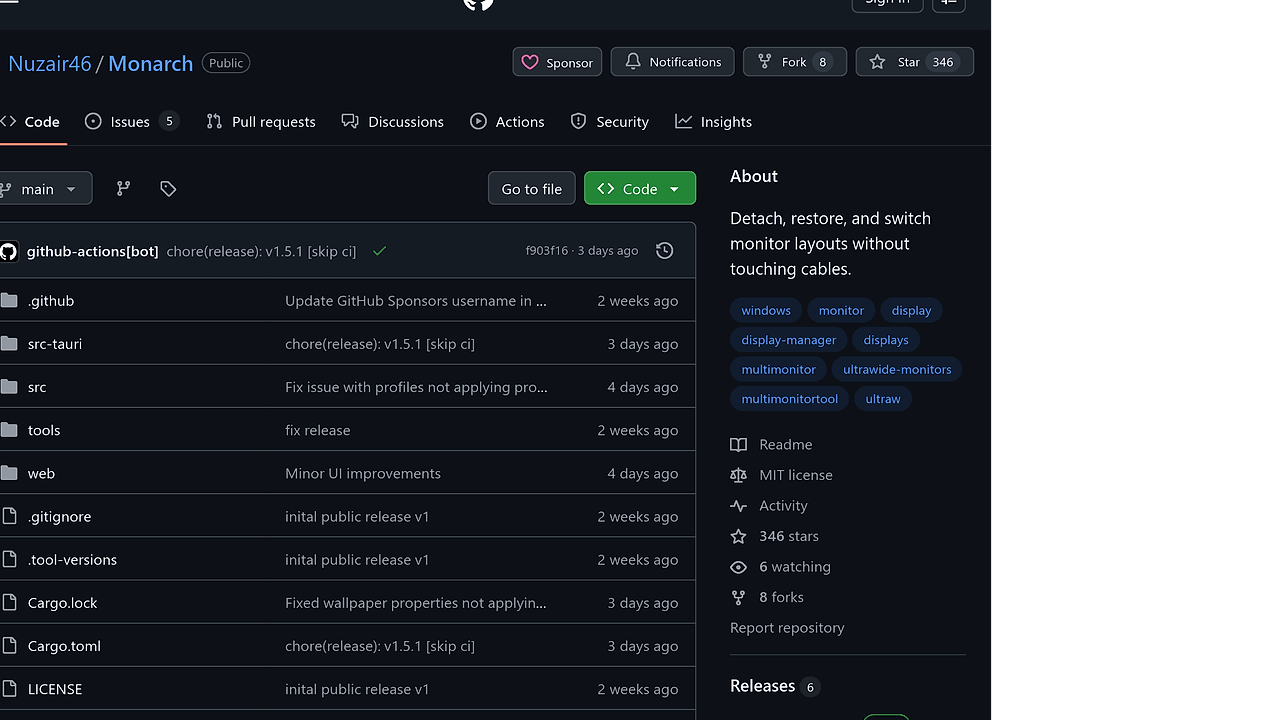This screenshot has height=720, width=1280.
Task: Select the windows topic tag
Action: [766, 310]
